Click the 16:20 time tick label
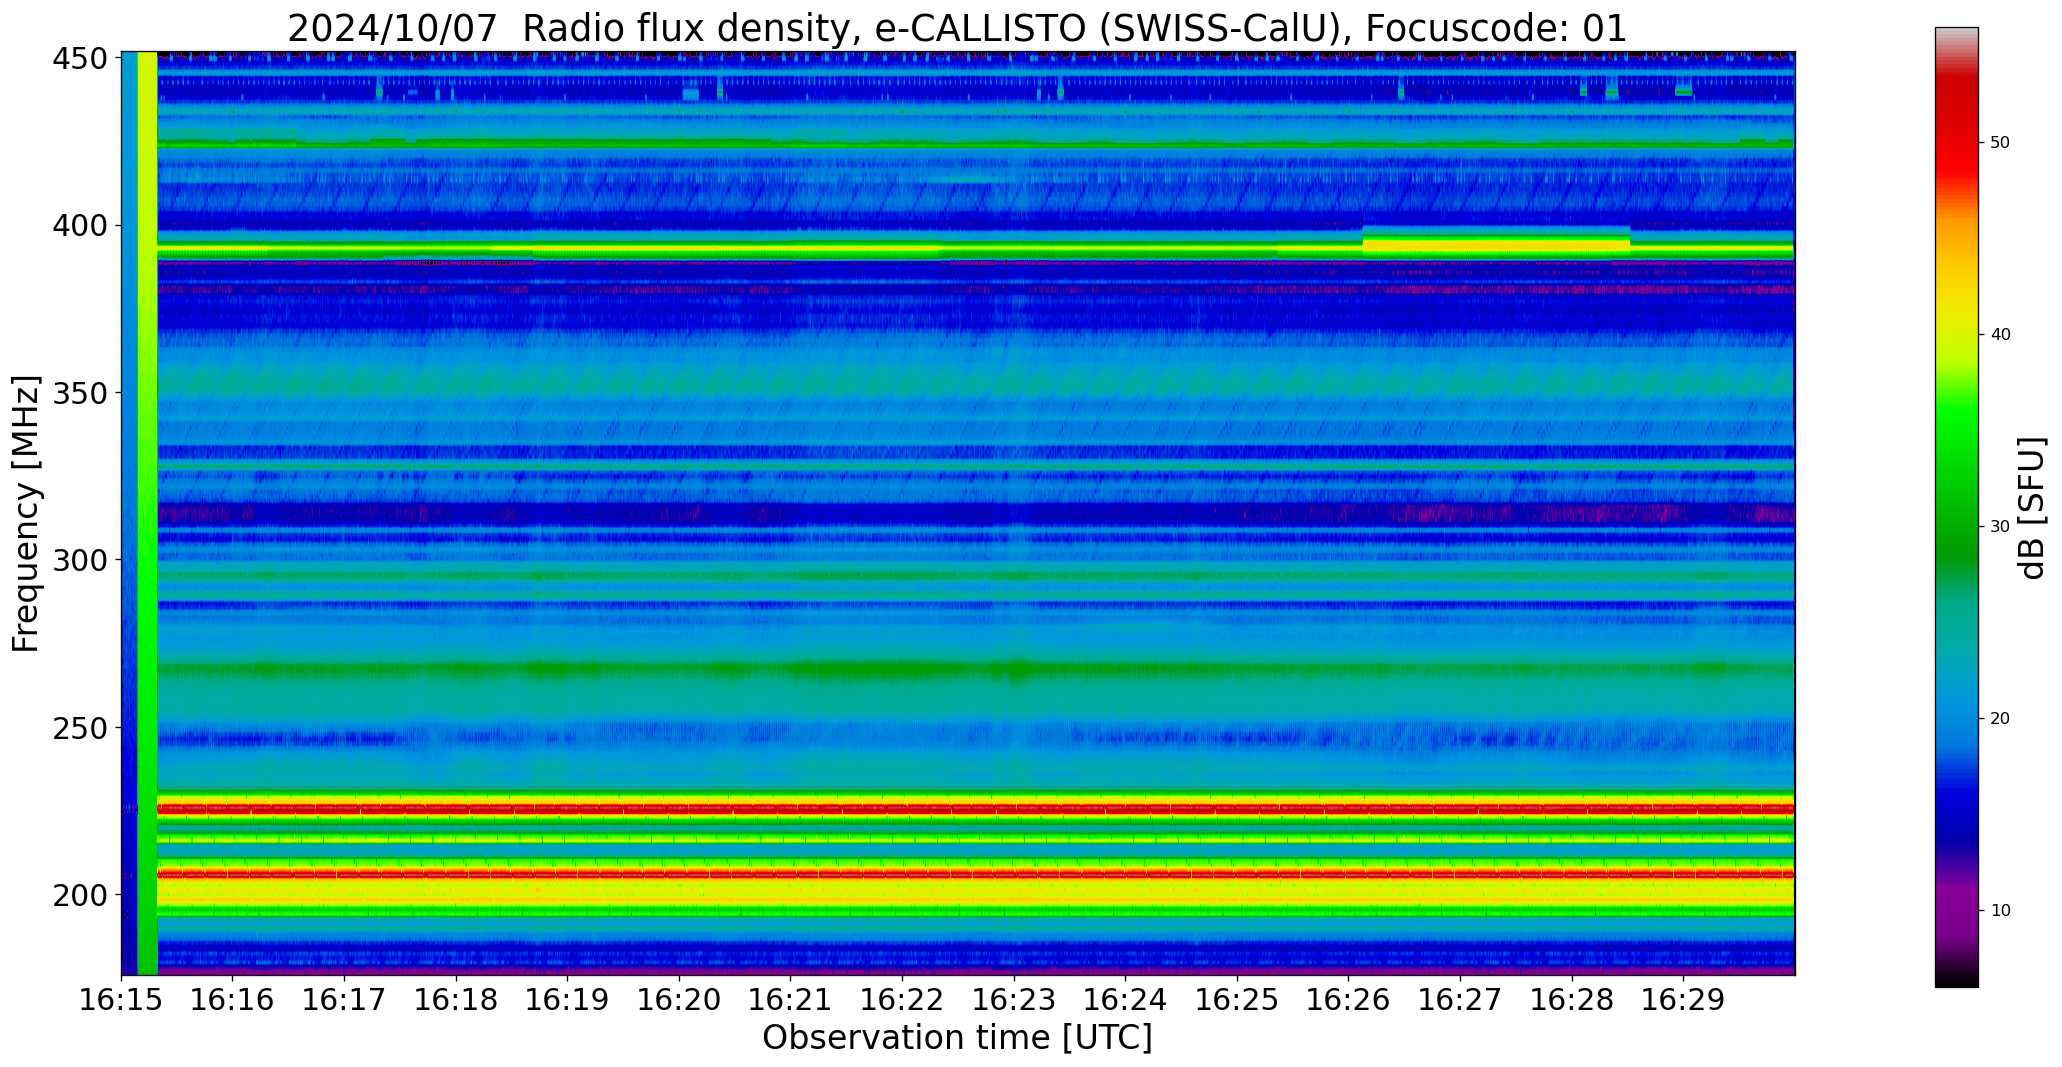2062x1067 pixels. [x=679, y=998]
